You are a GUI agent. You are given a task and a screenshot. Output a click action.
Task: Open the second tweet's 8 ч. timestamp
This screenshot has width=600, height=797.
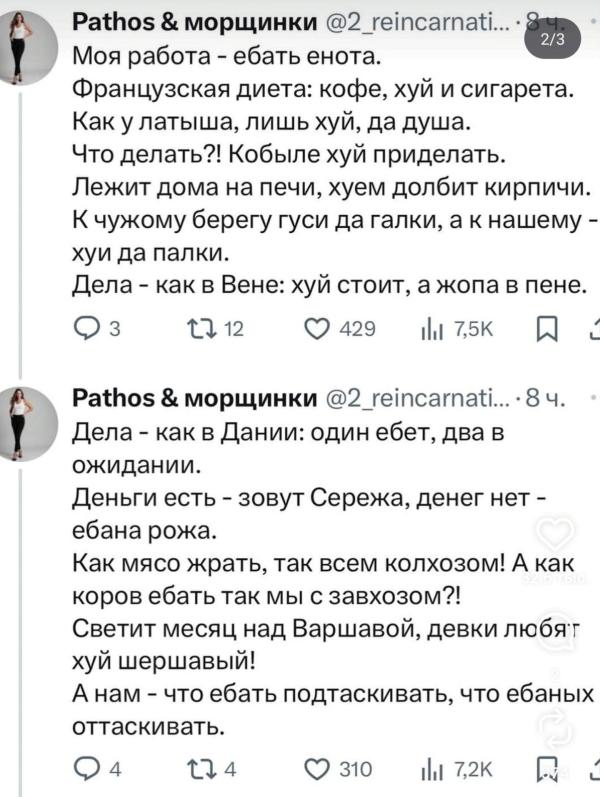pos(548,401)
